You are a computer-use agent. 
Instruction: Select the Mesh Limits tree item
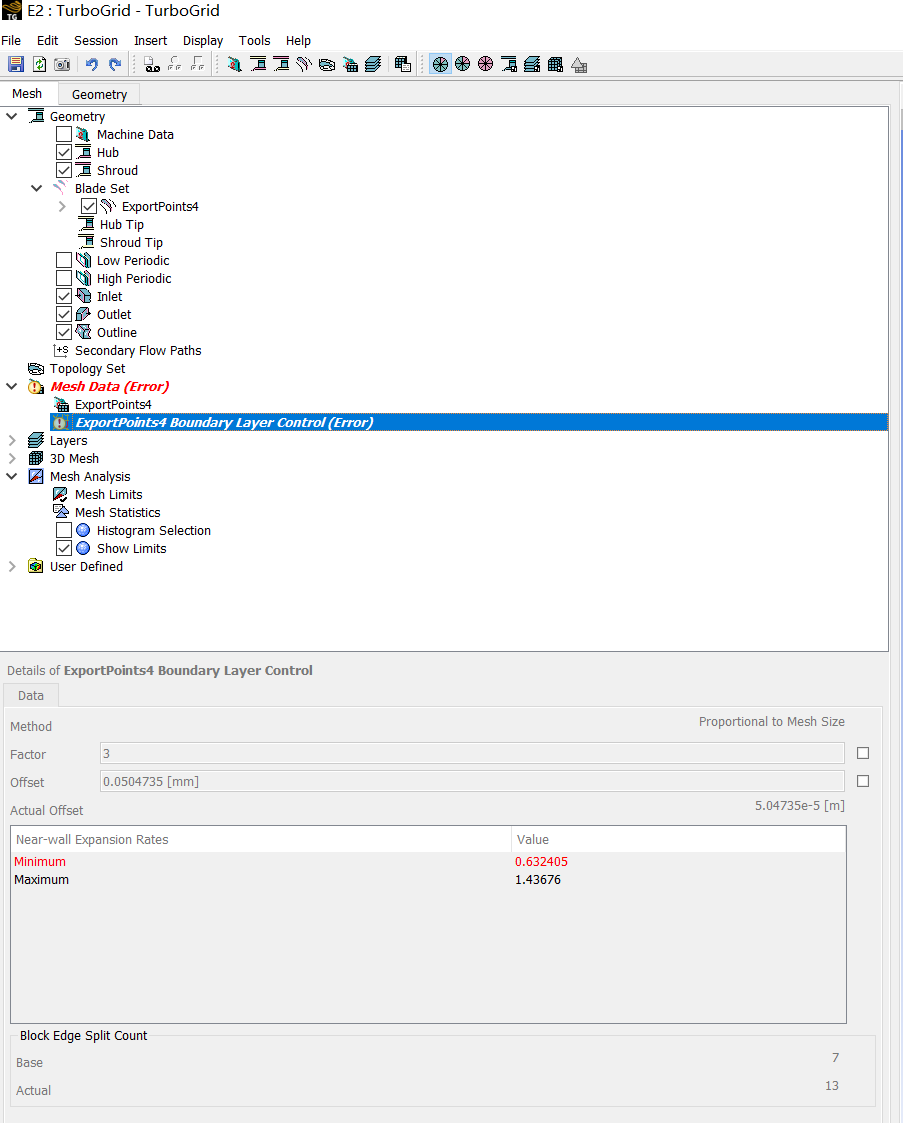[108, 495]
